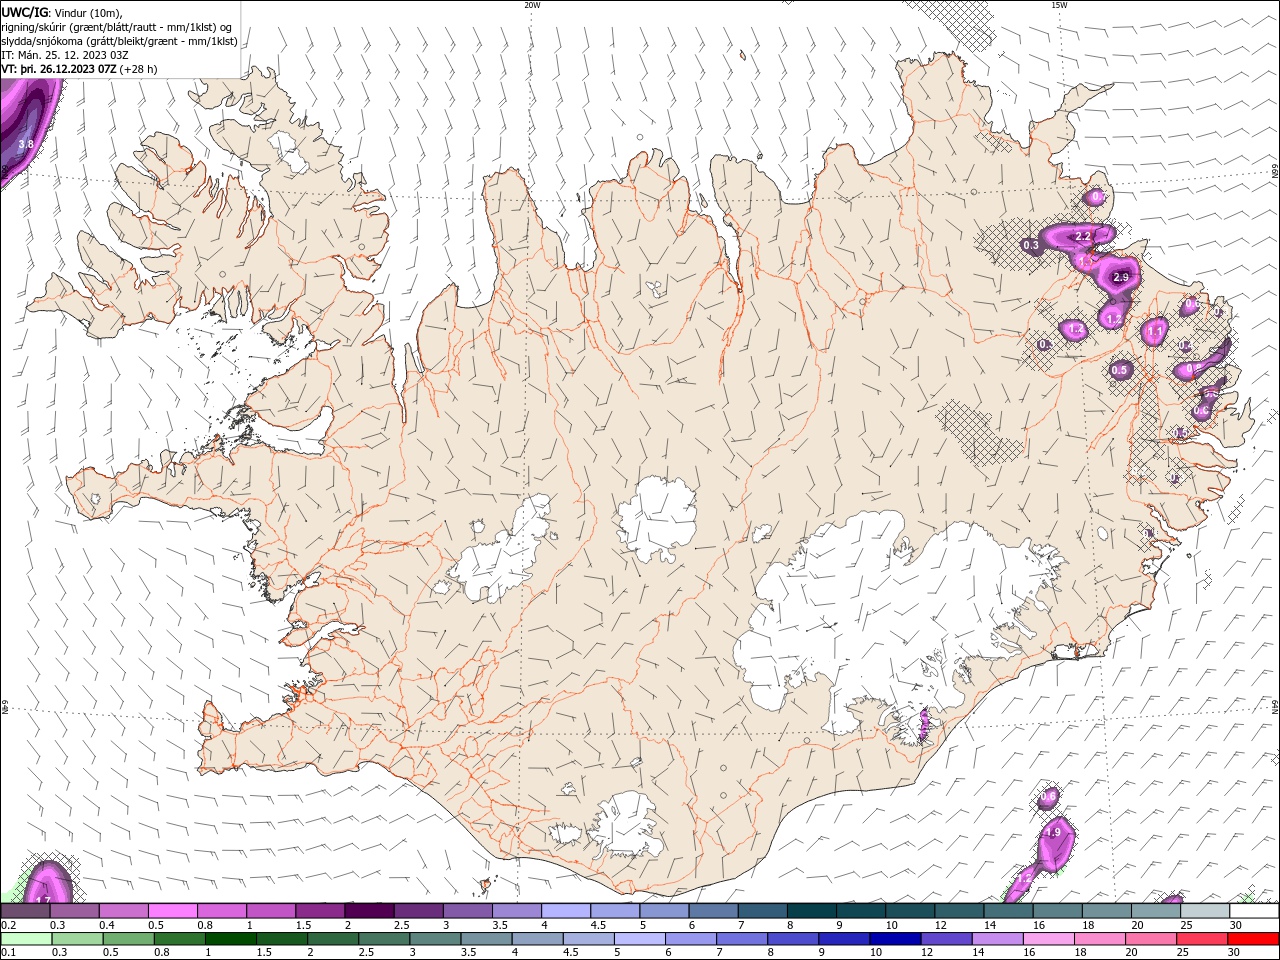Pick the dusky purple swatch between 0.2 and 0.3

tap(25, 911)
